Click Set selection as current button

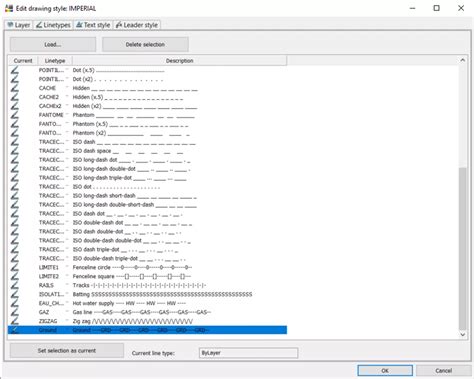point(67,351)
